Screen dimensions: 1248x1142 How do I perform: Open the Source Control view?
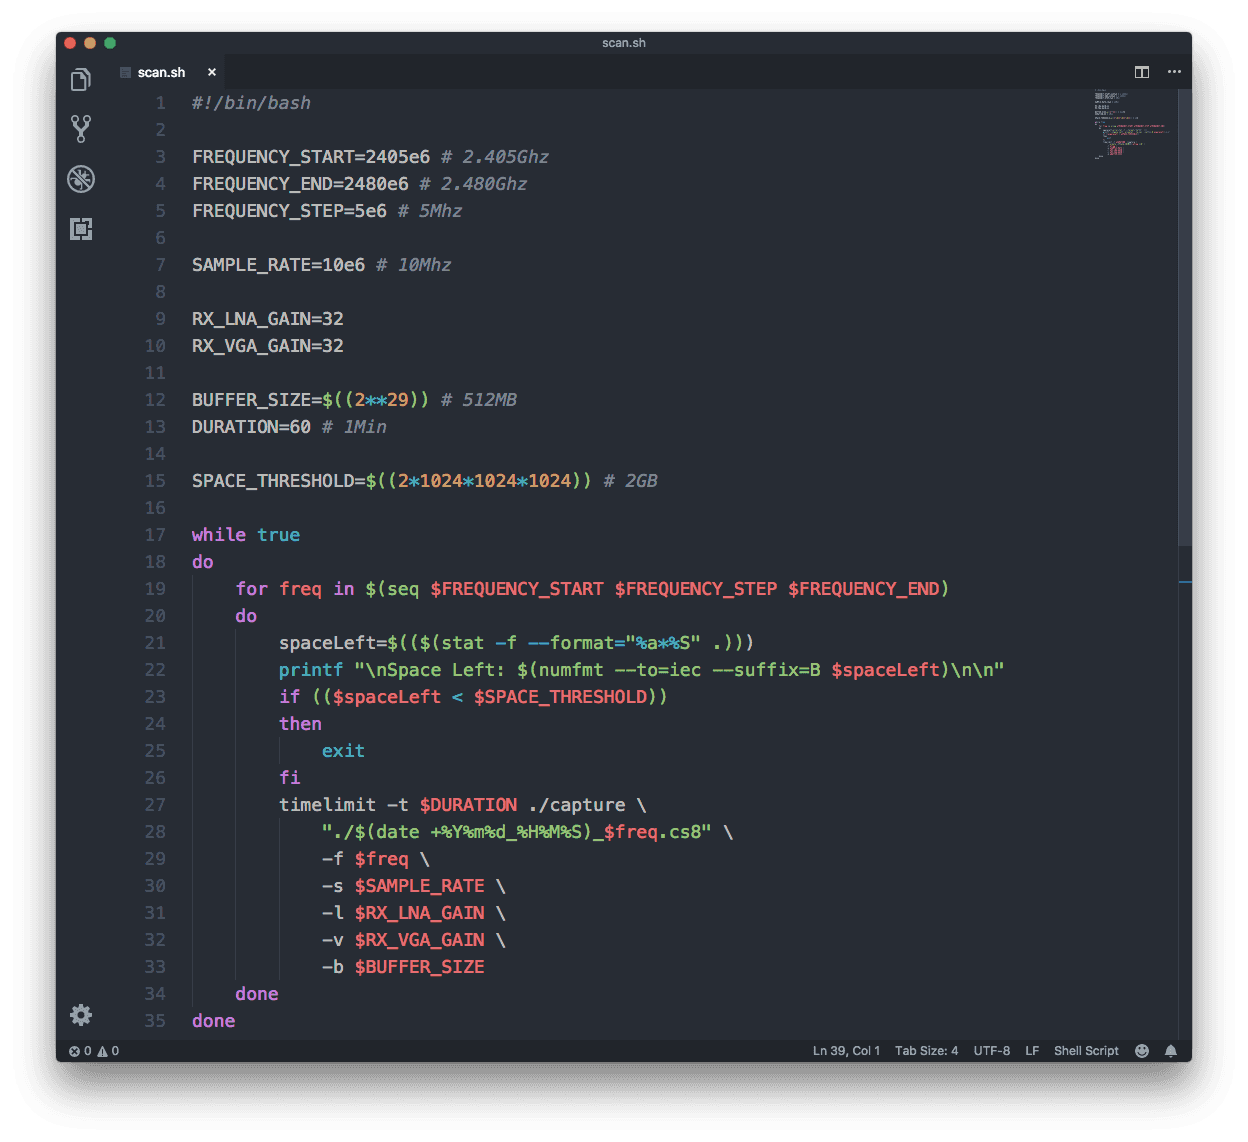point(81,128)
